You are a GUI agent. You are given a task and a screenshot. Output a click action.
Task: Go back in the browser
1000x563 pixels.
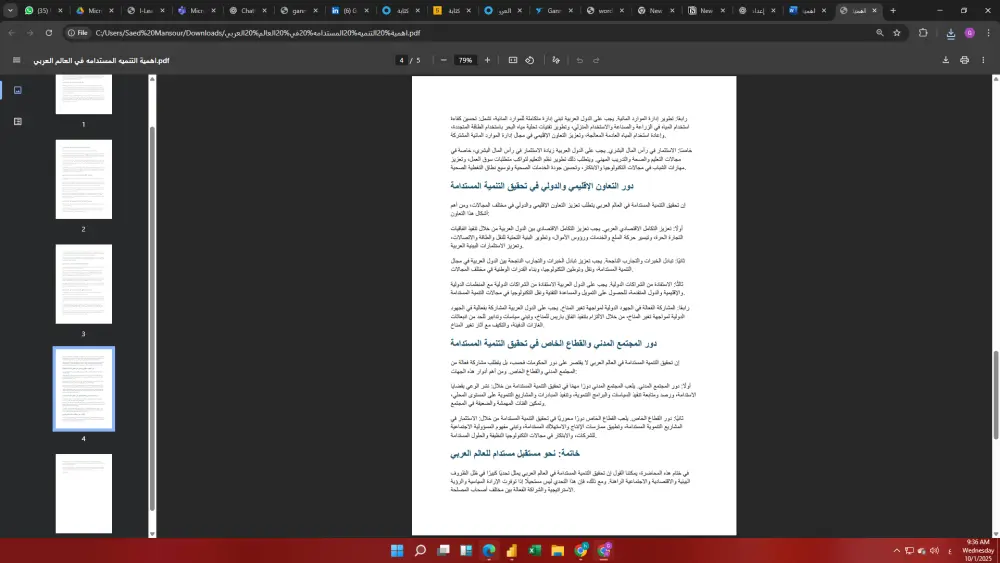tap(11, 33)
